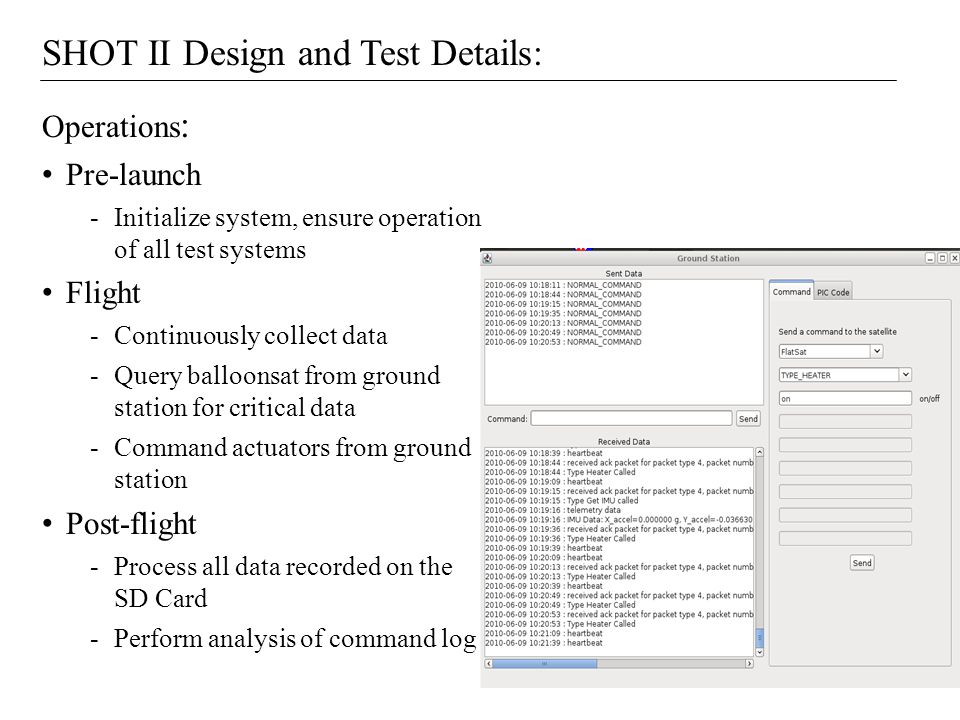
Task: Click right arrow of horizontal scrollbar
Action: 749,664
